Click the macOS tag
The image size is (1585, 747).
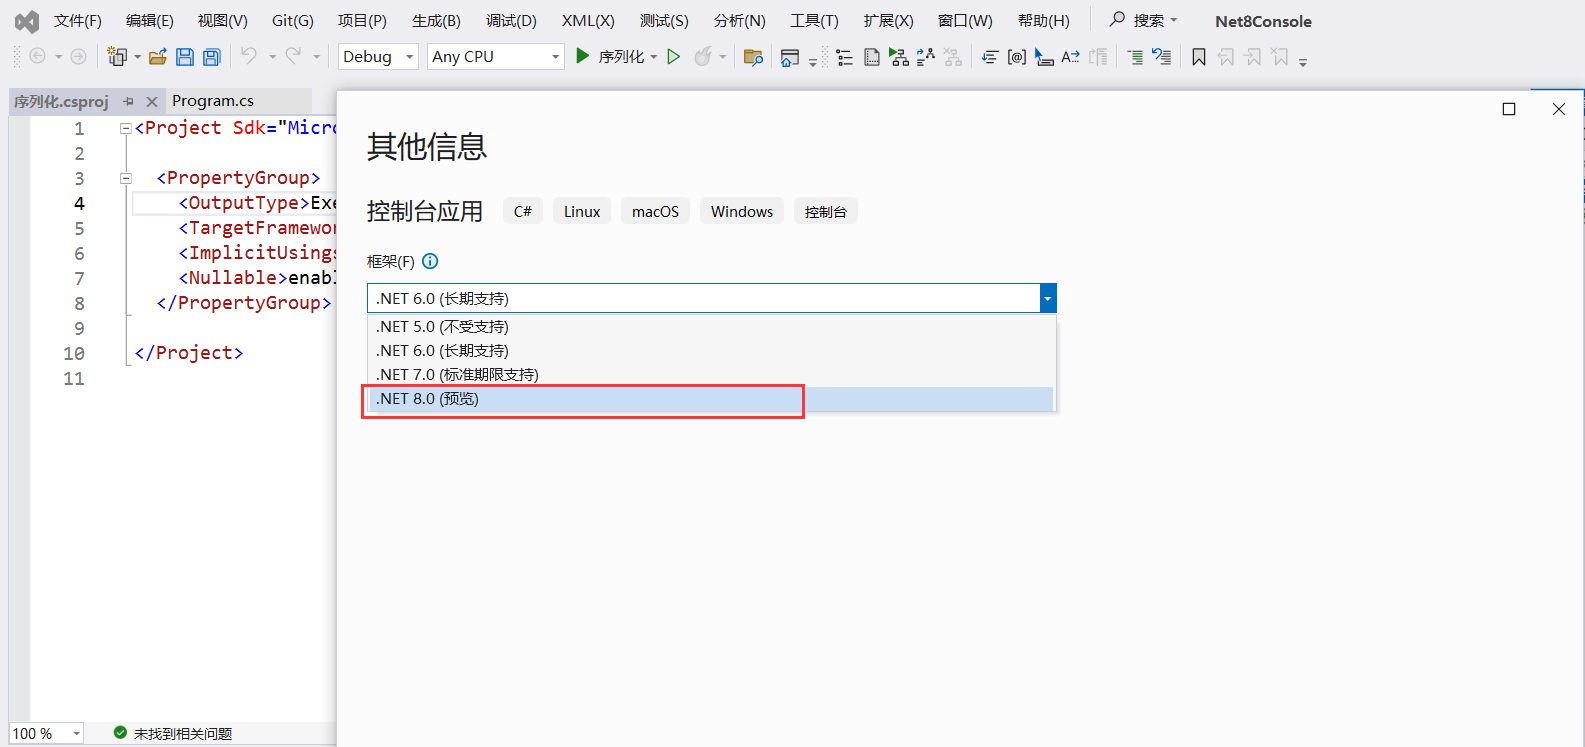coord(655,211)
